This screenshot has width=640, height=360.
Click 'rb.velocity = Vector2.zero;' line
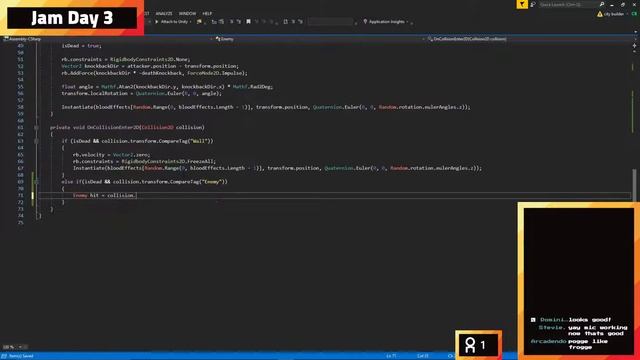tap(111, 155)
